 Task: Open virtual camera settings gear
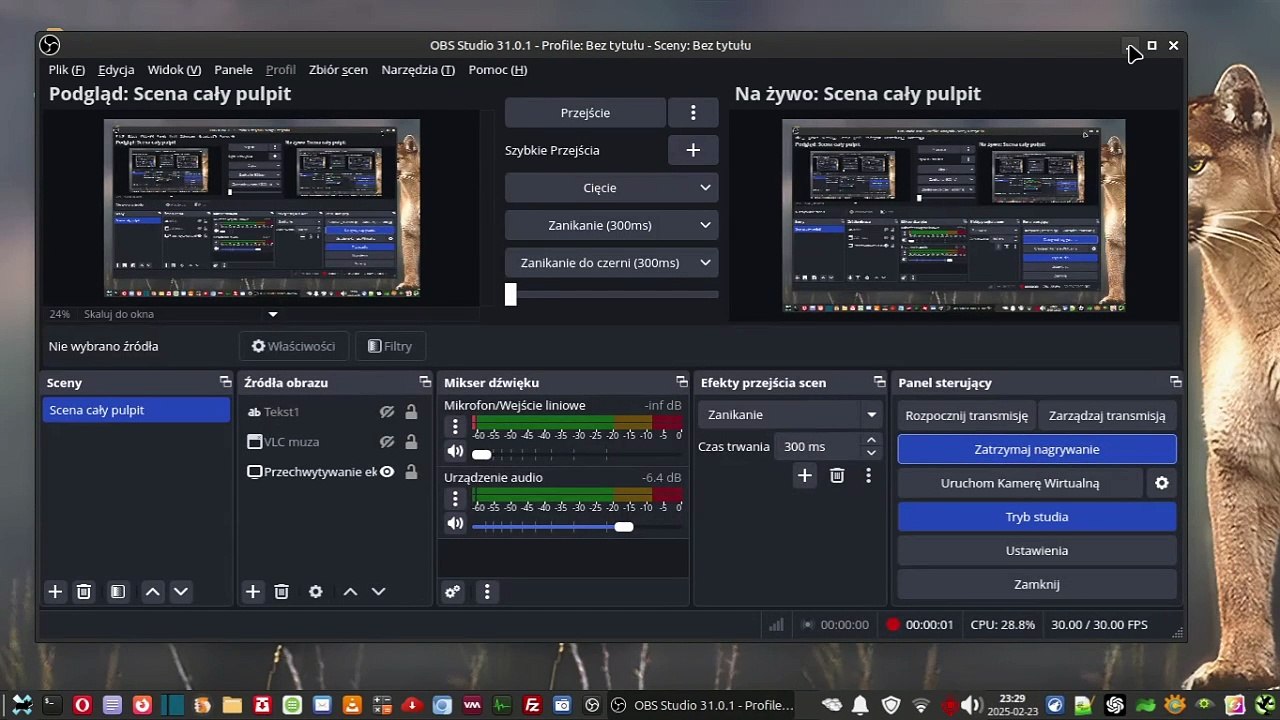[x=1162, y=483]
